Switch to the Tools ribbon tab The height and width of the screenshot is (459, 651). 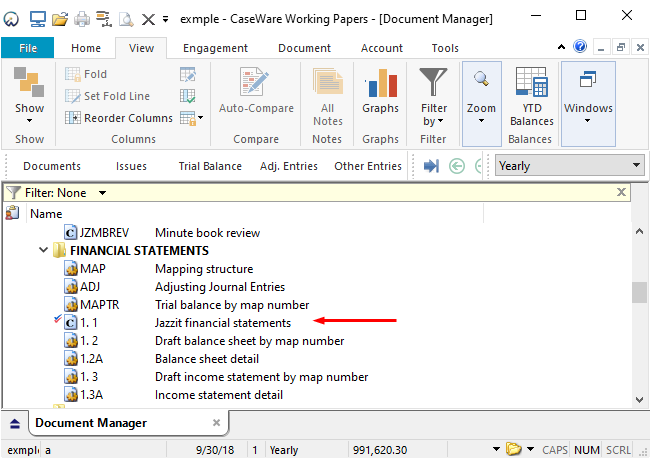pos(445,48)
